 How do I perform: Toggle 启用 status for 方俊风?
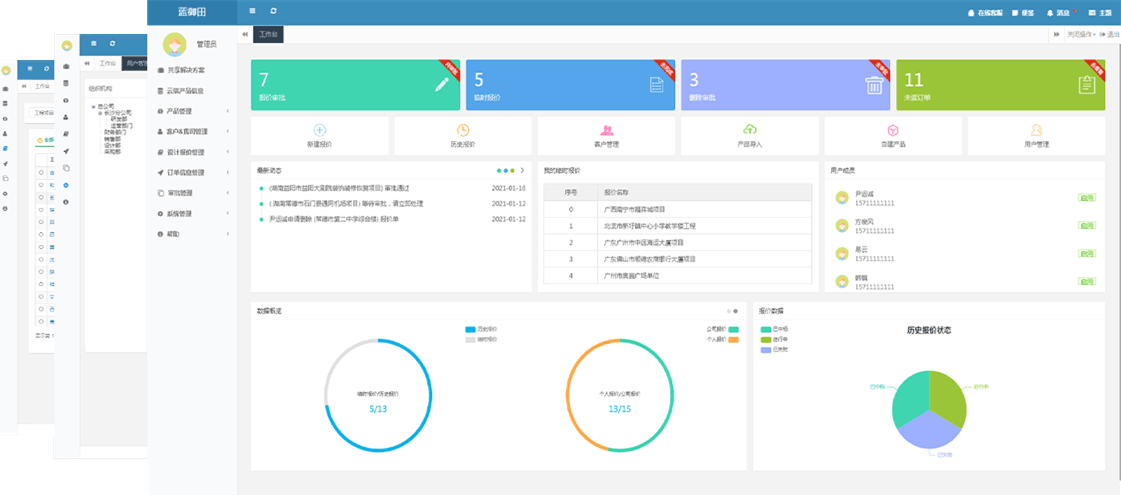[1087, 226]
